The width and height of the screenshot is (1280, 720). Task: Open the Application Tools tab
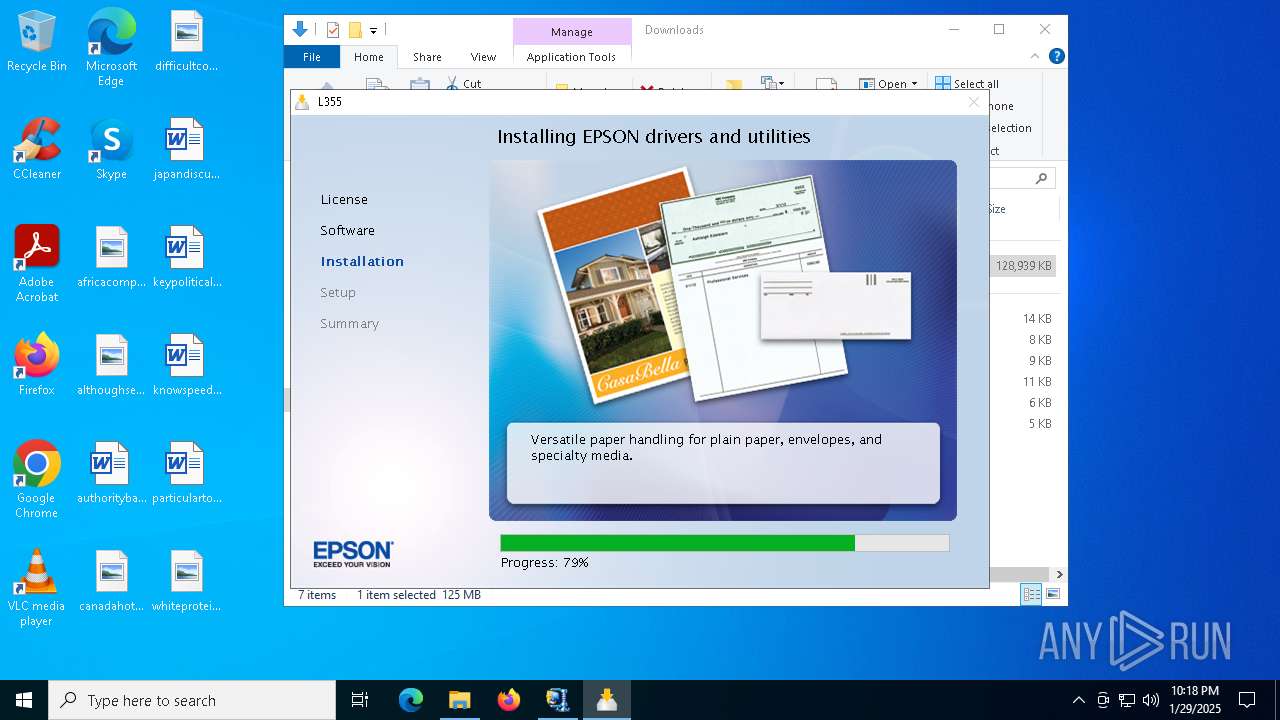tap(571, 57)
